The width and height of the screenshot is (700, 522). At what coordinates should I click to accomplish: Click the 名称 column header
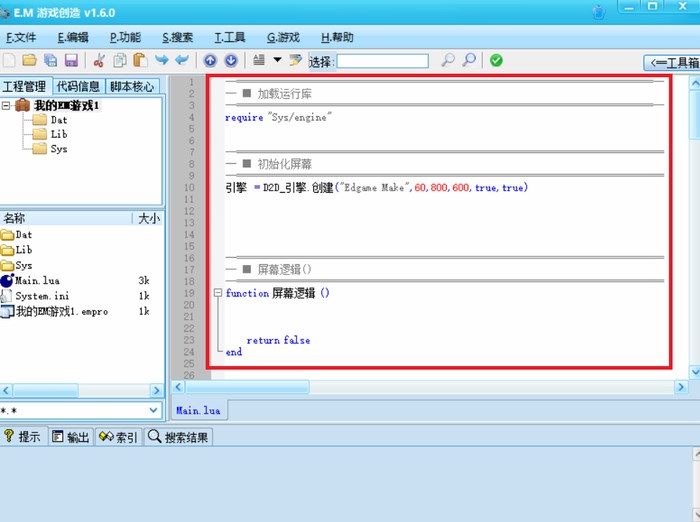pos(66,218)
